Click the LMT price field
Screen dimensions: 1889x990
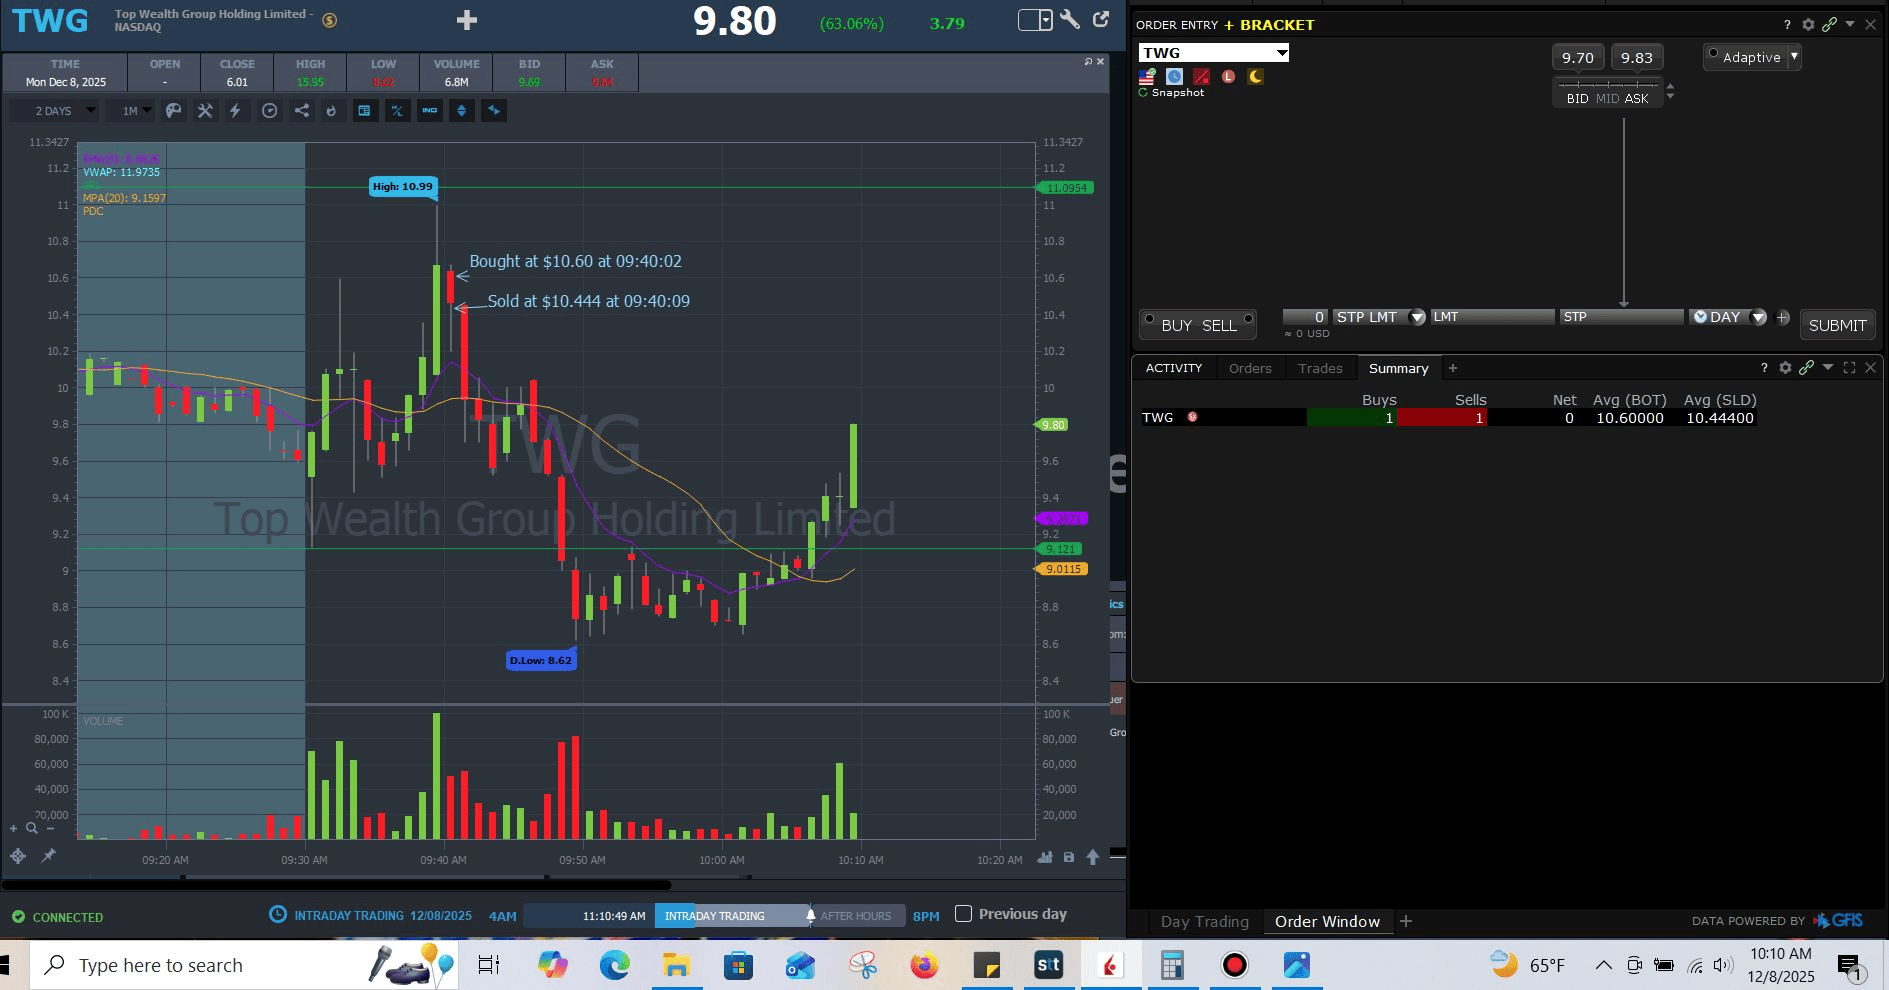[x=1493, y=317]
